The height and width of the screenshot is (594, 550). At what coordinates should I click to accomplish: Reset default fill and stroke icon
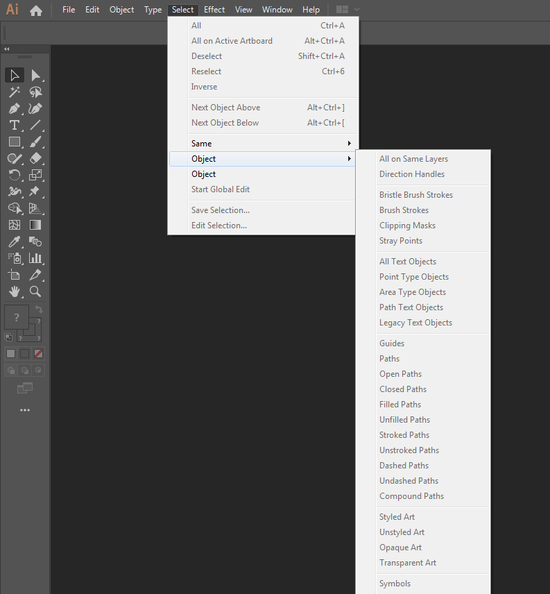pyautogui.click(x=8, y=337)
